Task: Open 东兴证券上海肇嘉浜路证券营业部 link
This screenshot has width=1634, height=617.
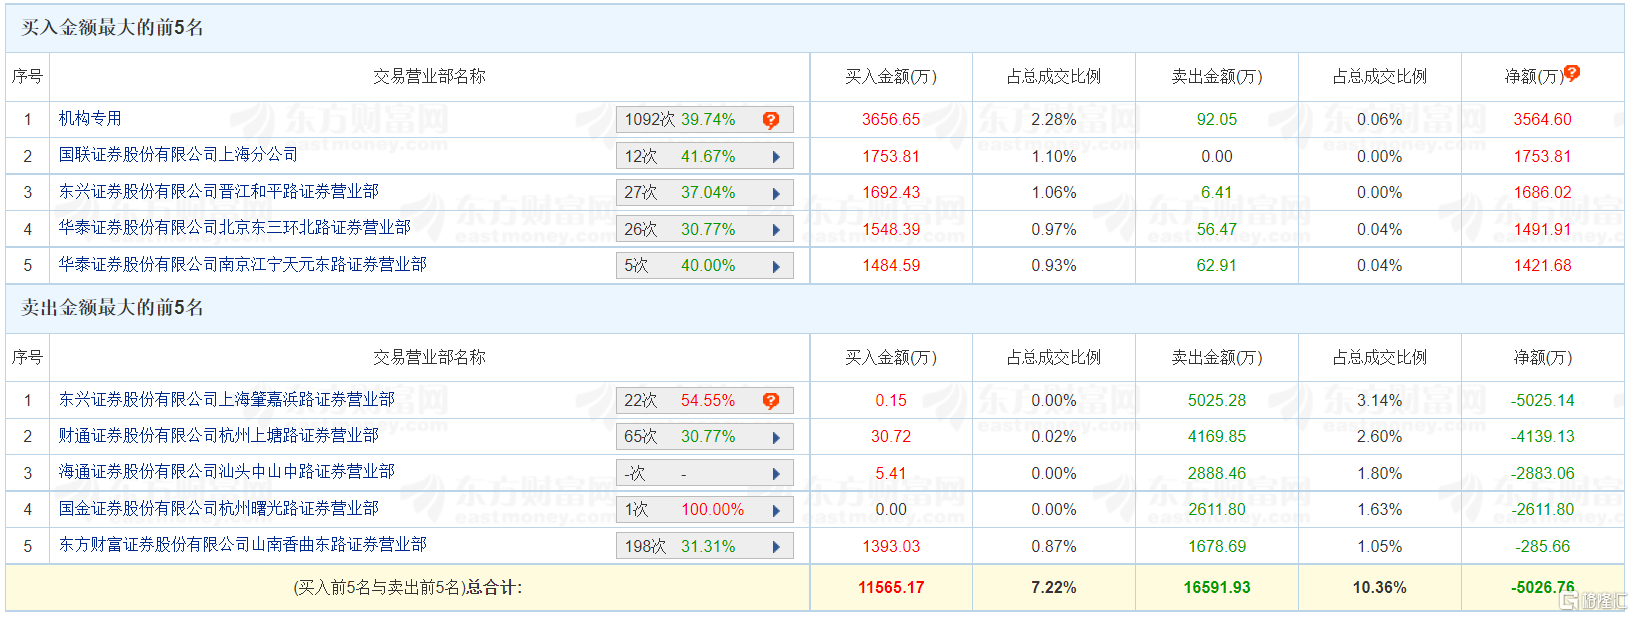Action: pyautogui.click(x=226, y=399)
